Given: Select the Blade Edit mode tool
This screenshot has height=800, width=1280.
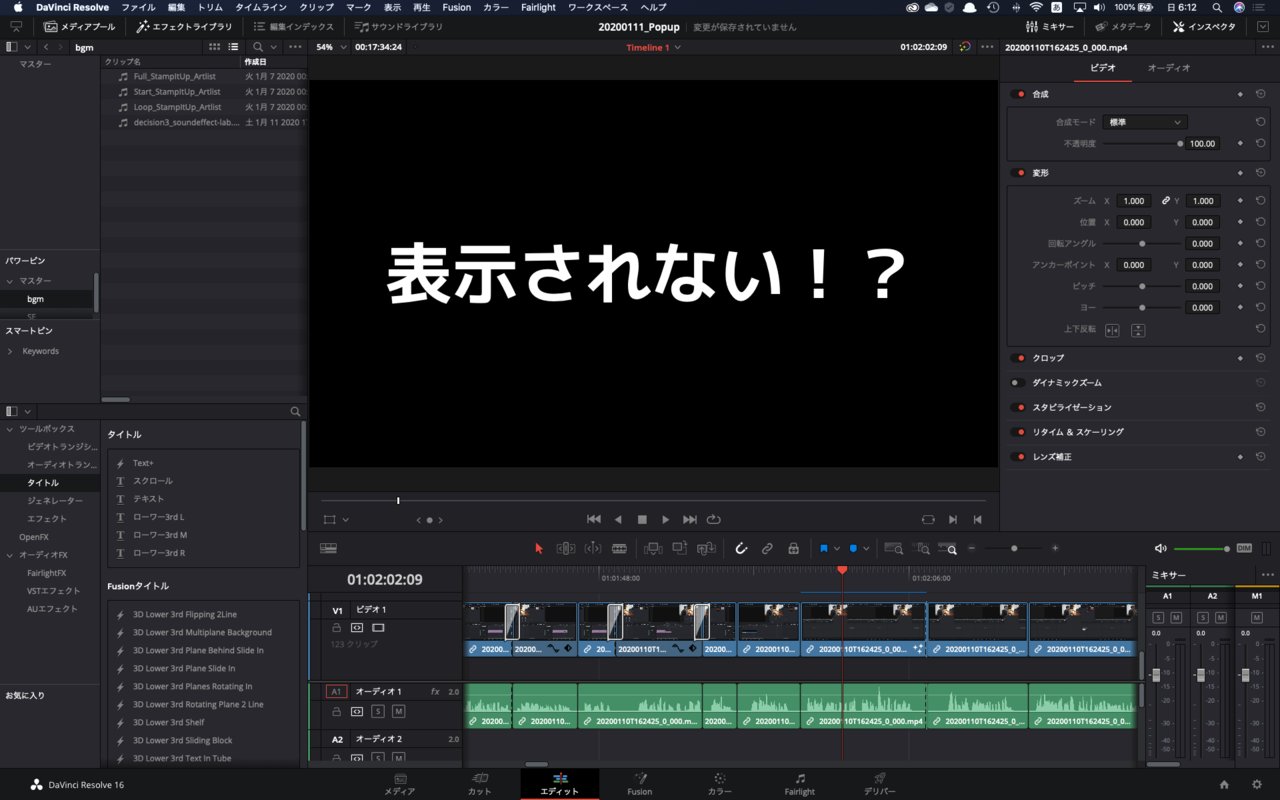Looking at the screenshot, I should click(x=619, y=548).
